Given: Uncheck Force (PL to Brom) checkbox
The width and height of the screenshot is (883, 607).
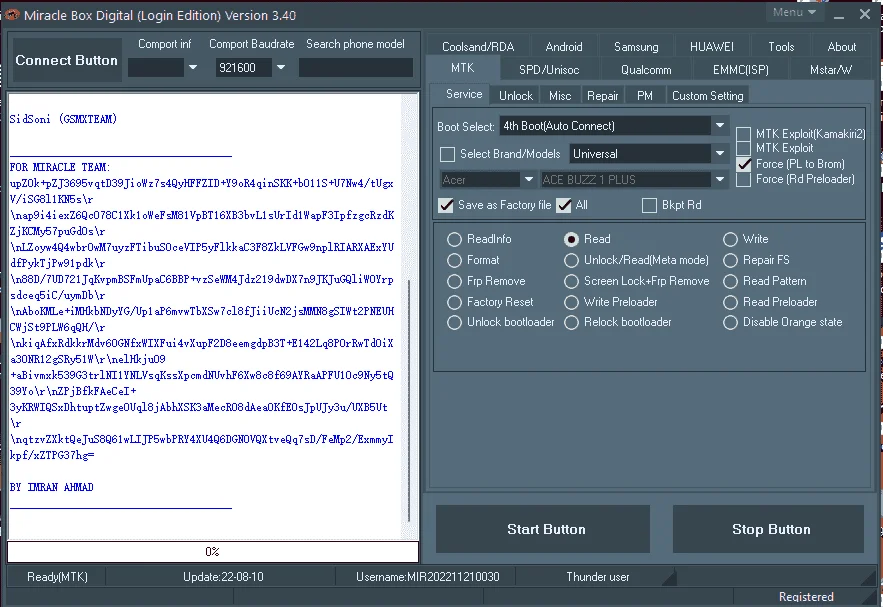Looking at the screenshot, I should (x=743, y=164).
